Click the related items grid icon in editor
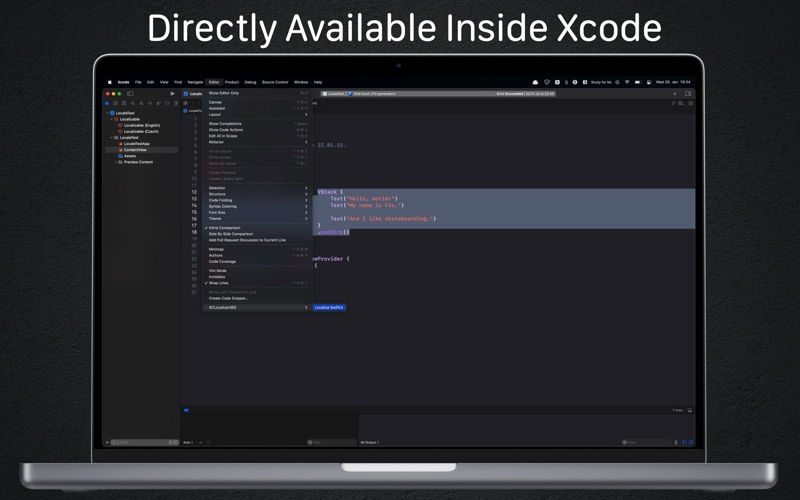 tap(186, 103)
